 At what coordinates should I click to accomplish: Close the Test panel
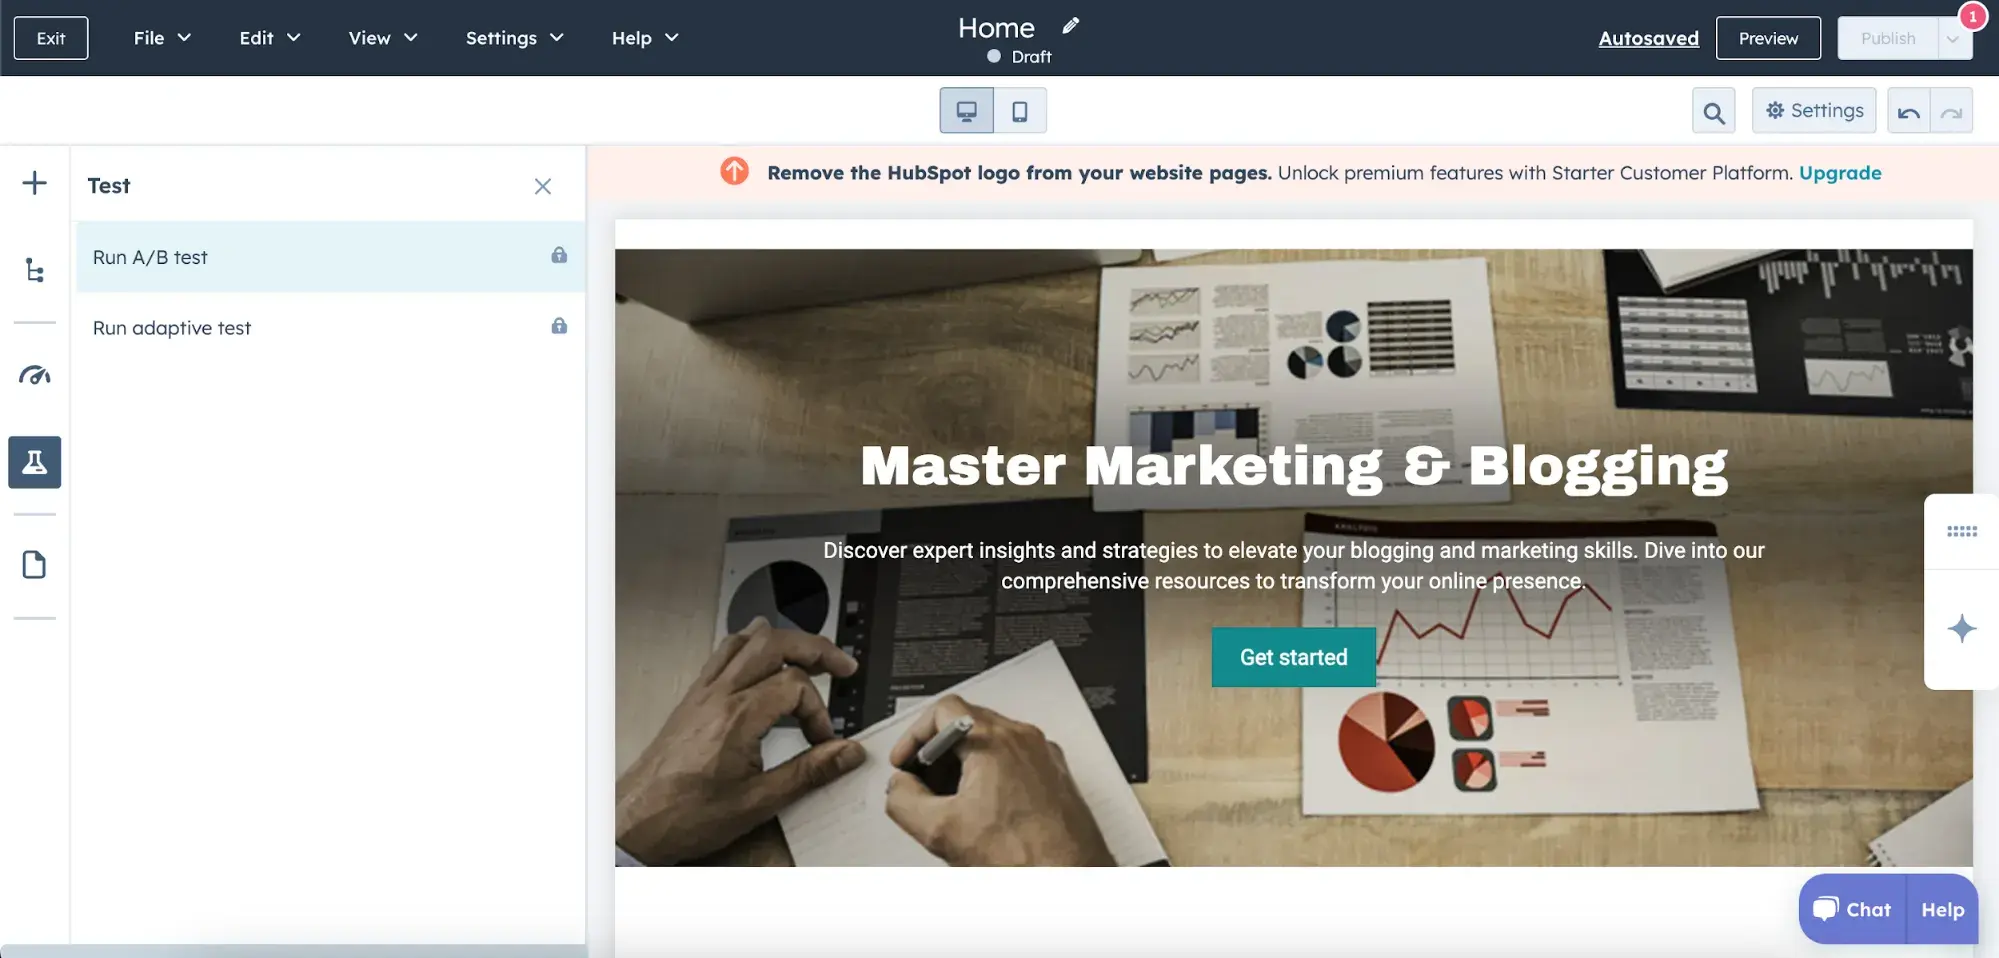tap(543, 186)
